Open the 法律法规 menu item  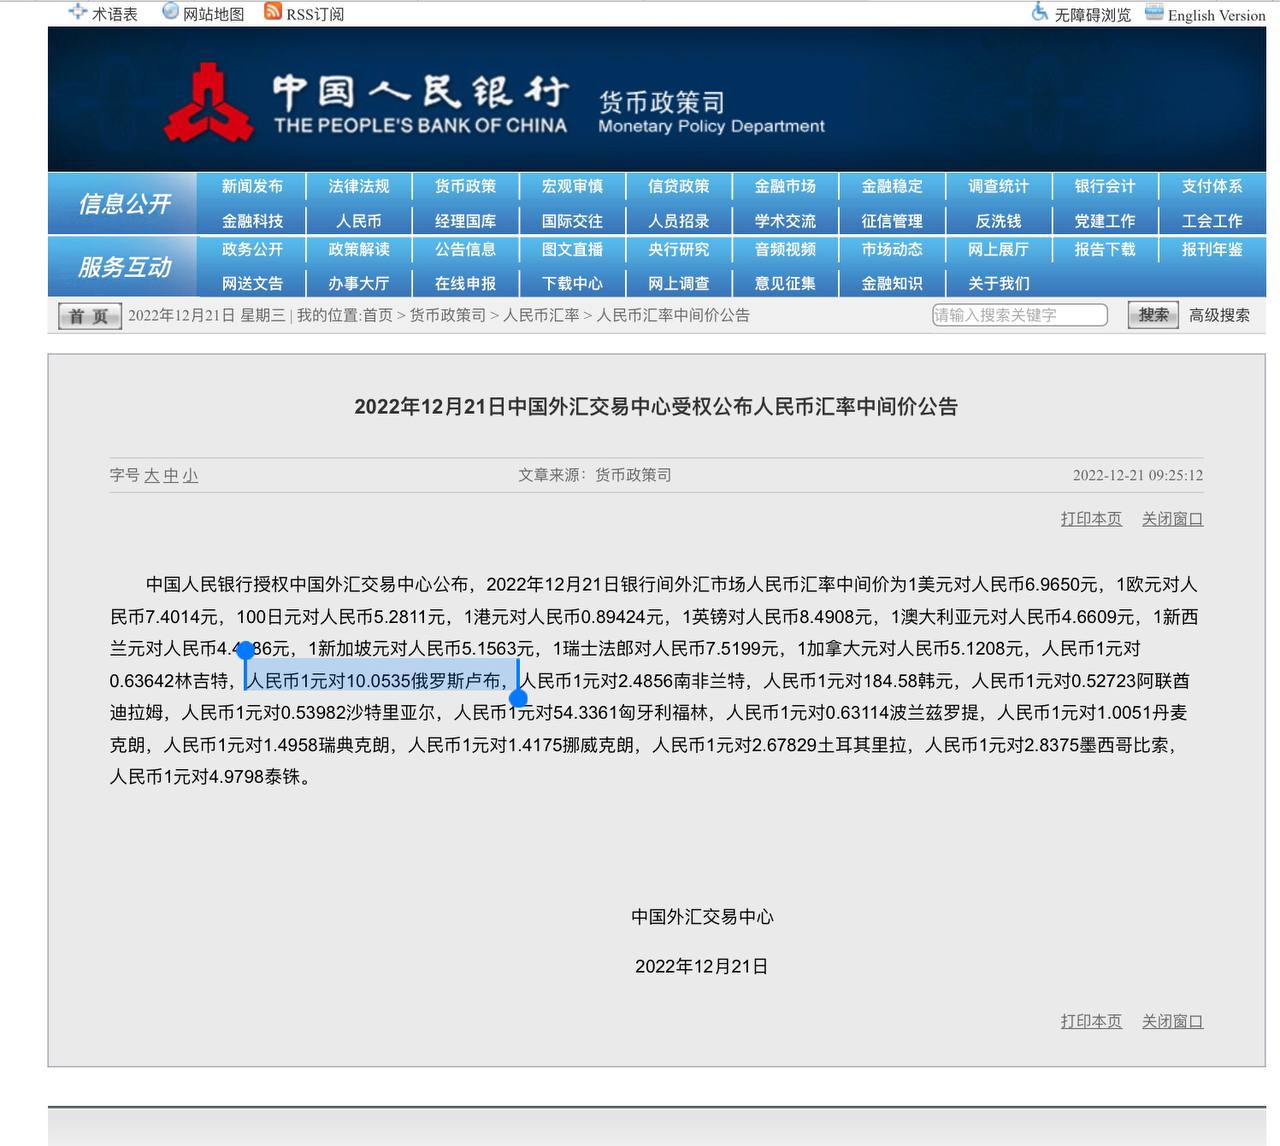[x=359, y=186]
